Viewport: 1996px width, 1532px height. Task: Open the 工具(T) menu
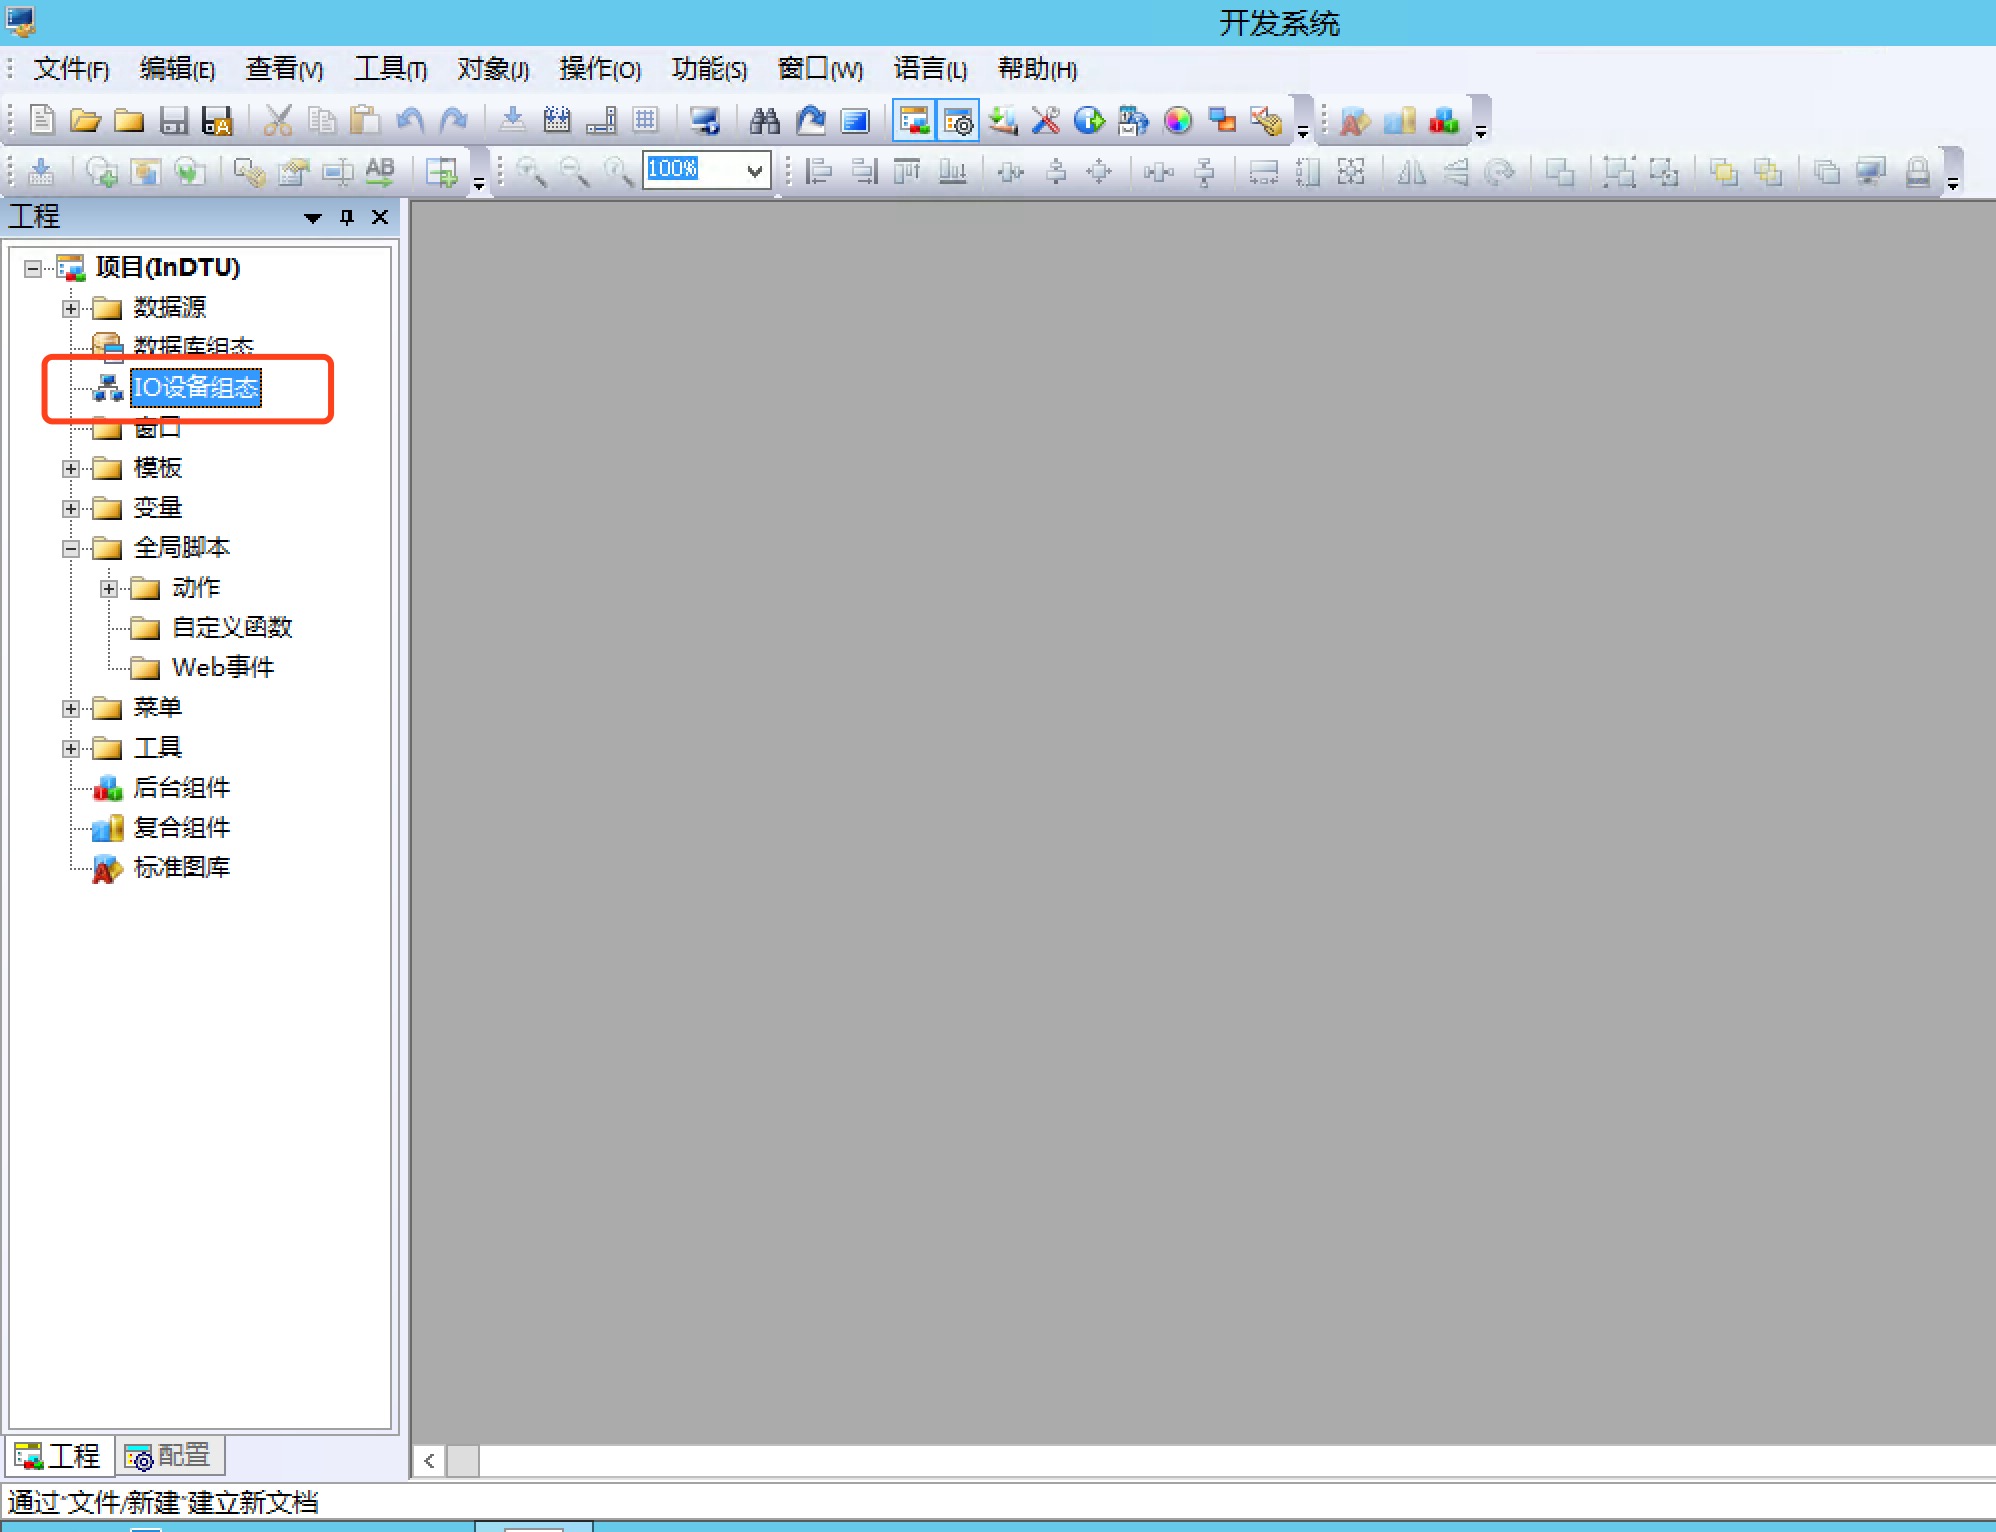(390, 69)
